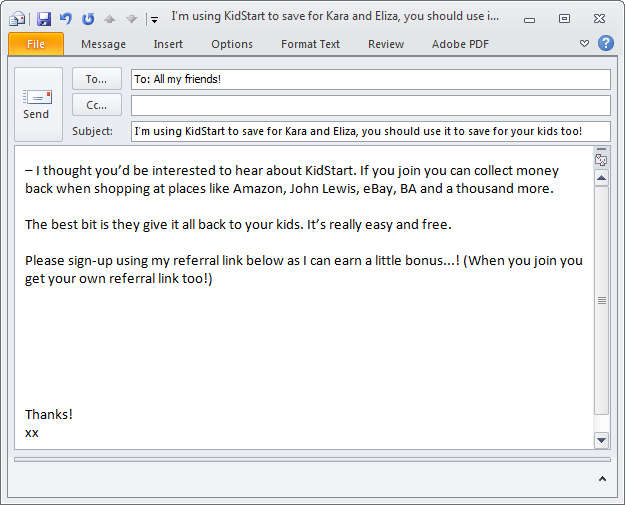Screen dimensions: 625x505
Task: Expand the people pane with bottom chevron
Action: [x=602, y=479]
